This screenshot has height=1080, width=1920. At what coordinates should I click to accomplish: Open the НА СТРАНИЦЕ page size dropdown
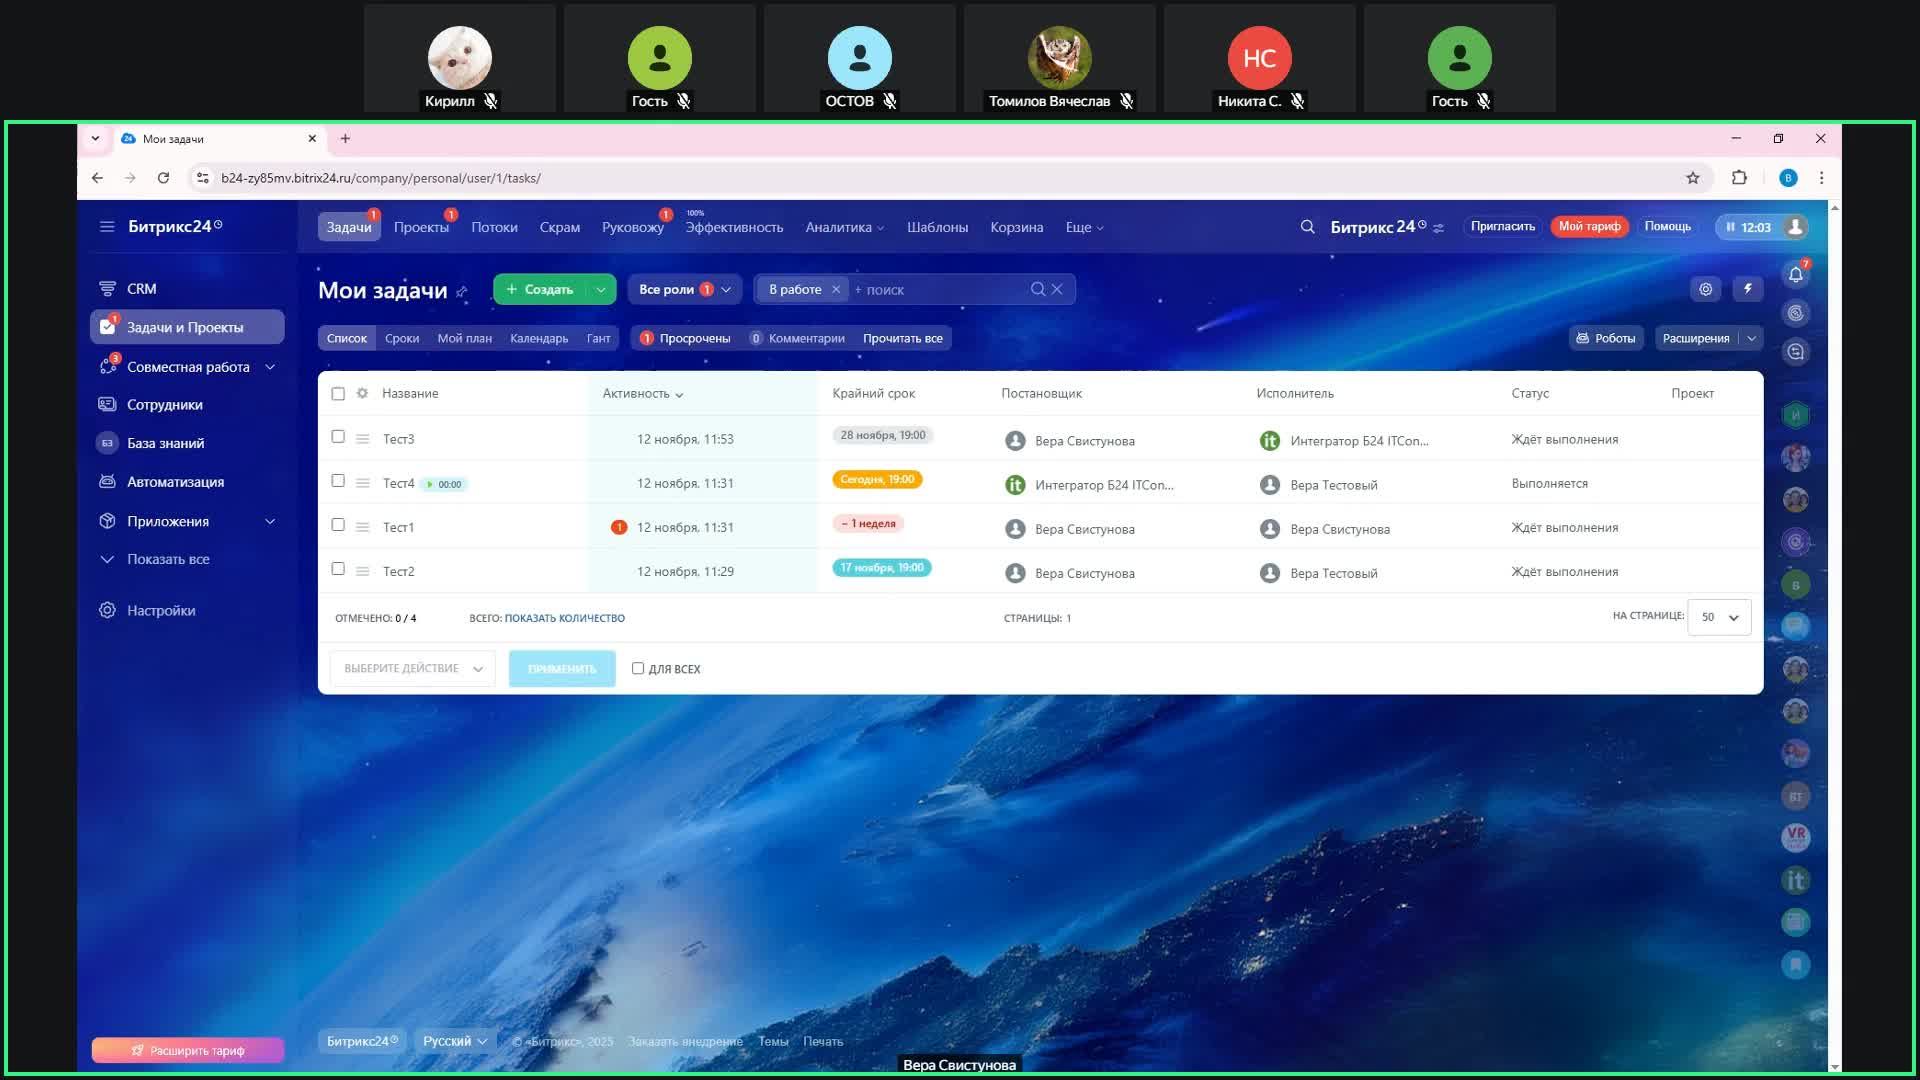[x=1717, y=617]
